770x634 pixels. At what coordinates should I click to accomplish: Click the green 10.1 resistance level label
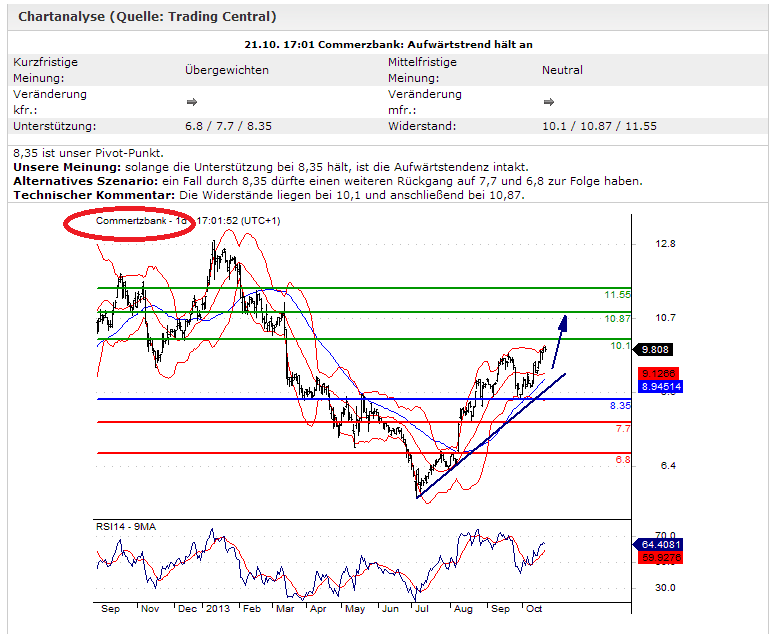620,346
